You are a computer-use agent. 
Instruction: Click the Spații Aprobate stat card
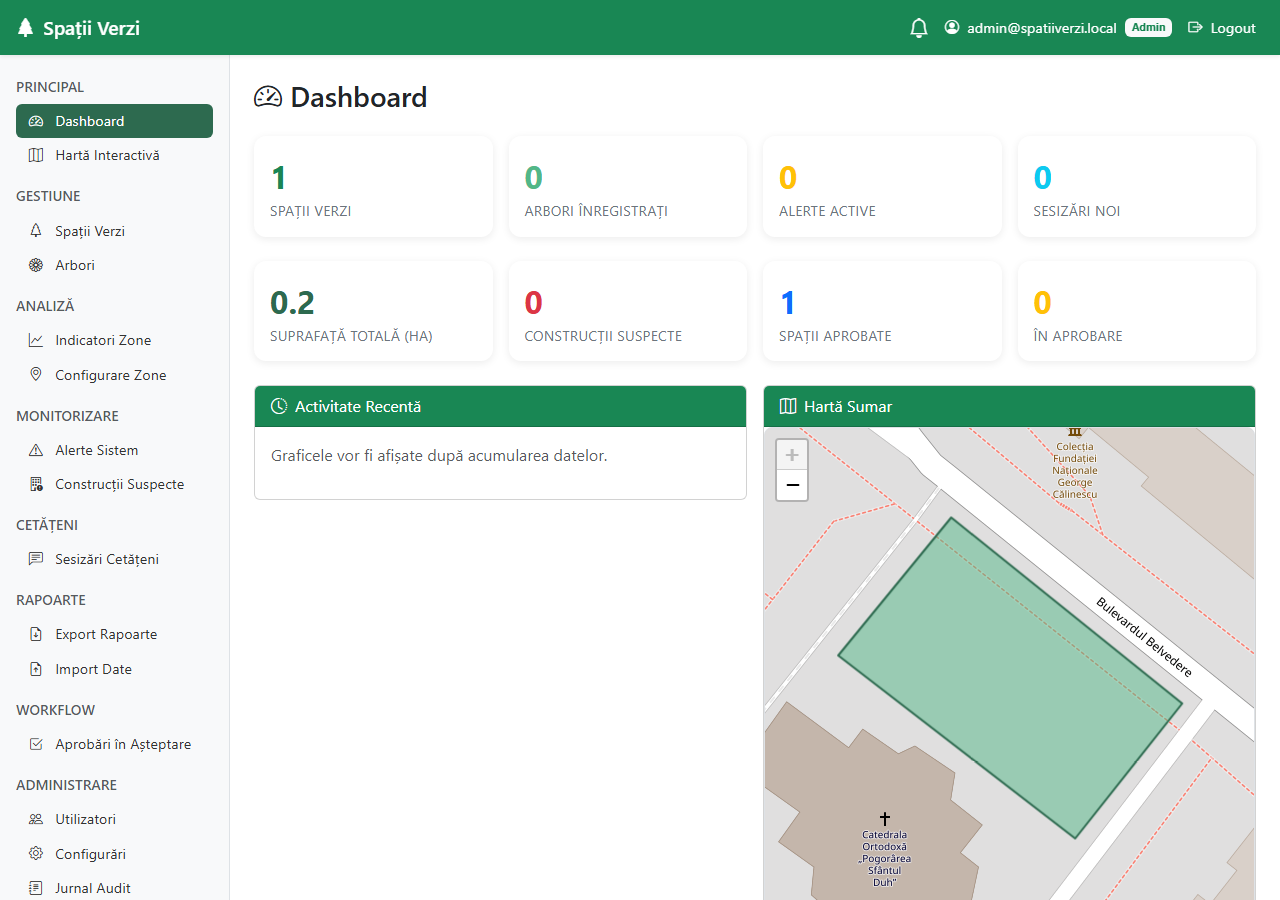(882, 311)
